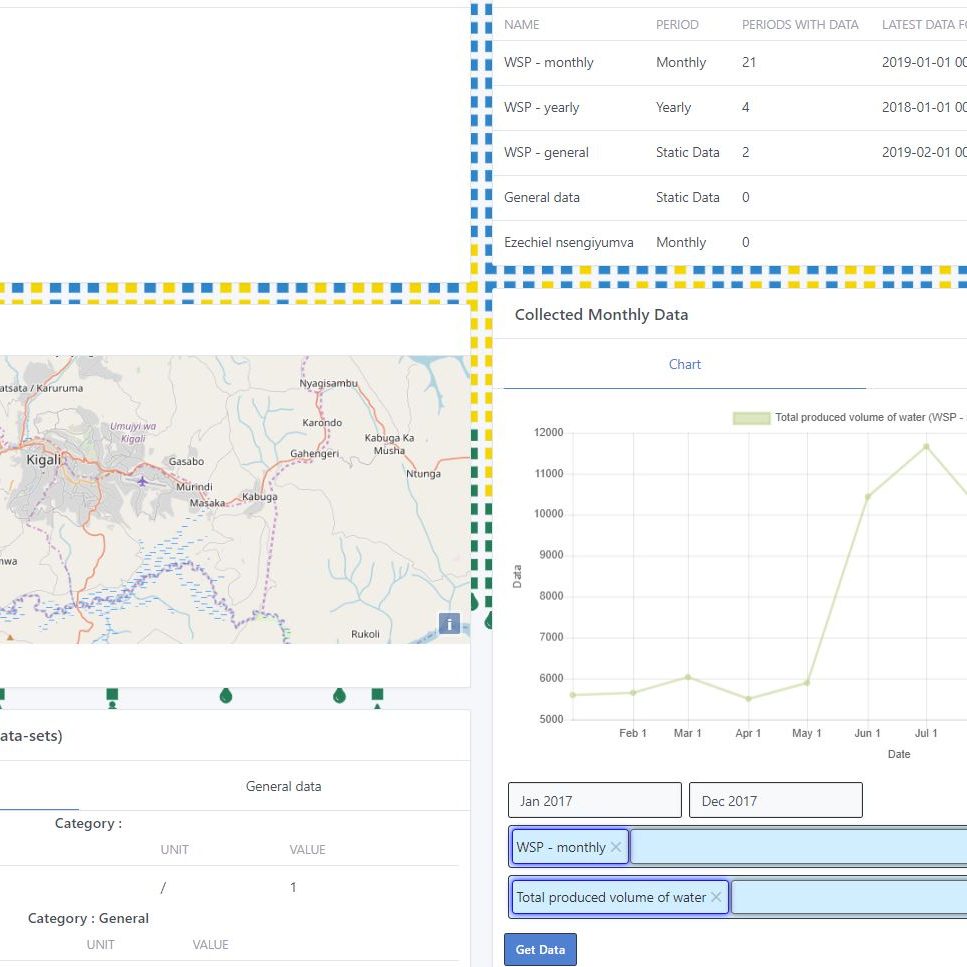Open the Dec 2017 end date picker

(775, 801)
